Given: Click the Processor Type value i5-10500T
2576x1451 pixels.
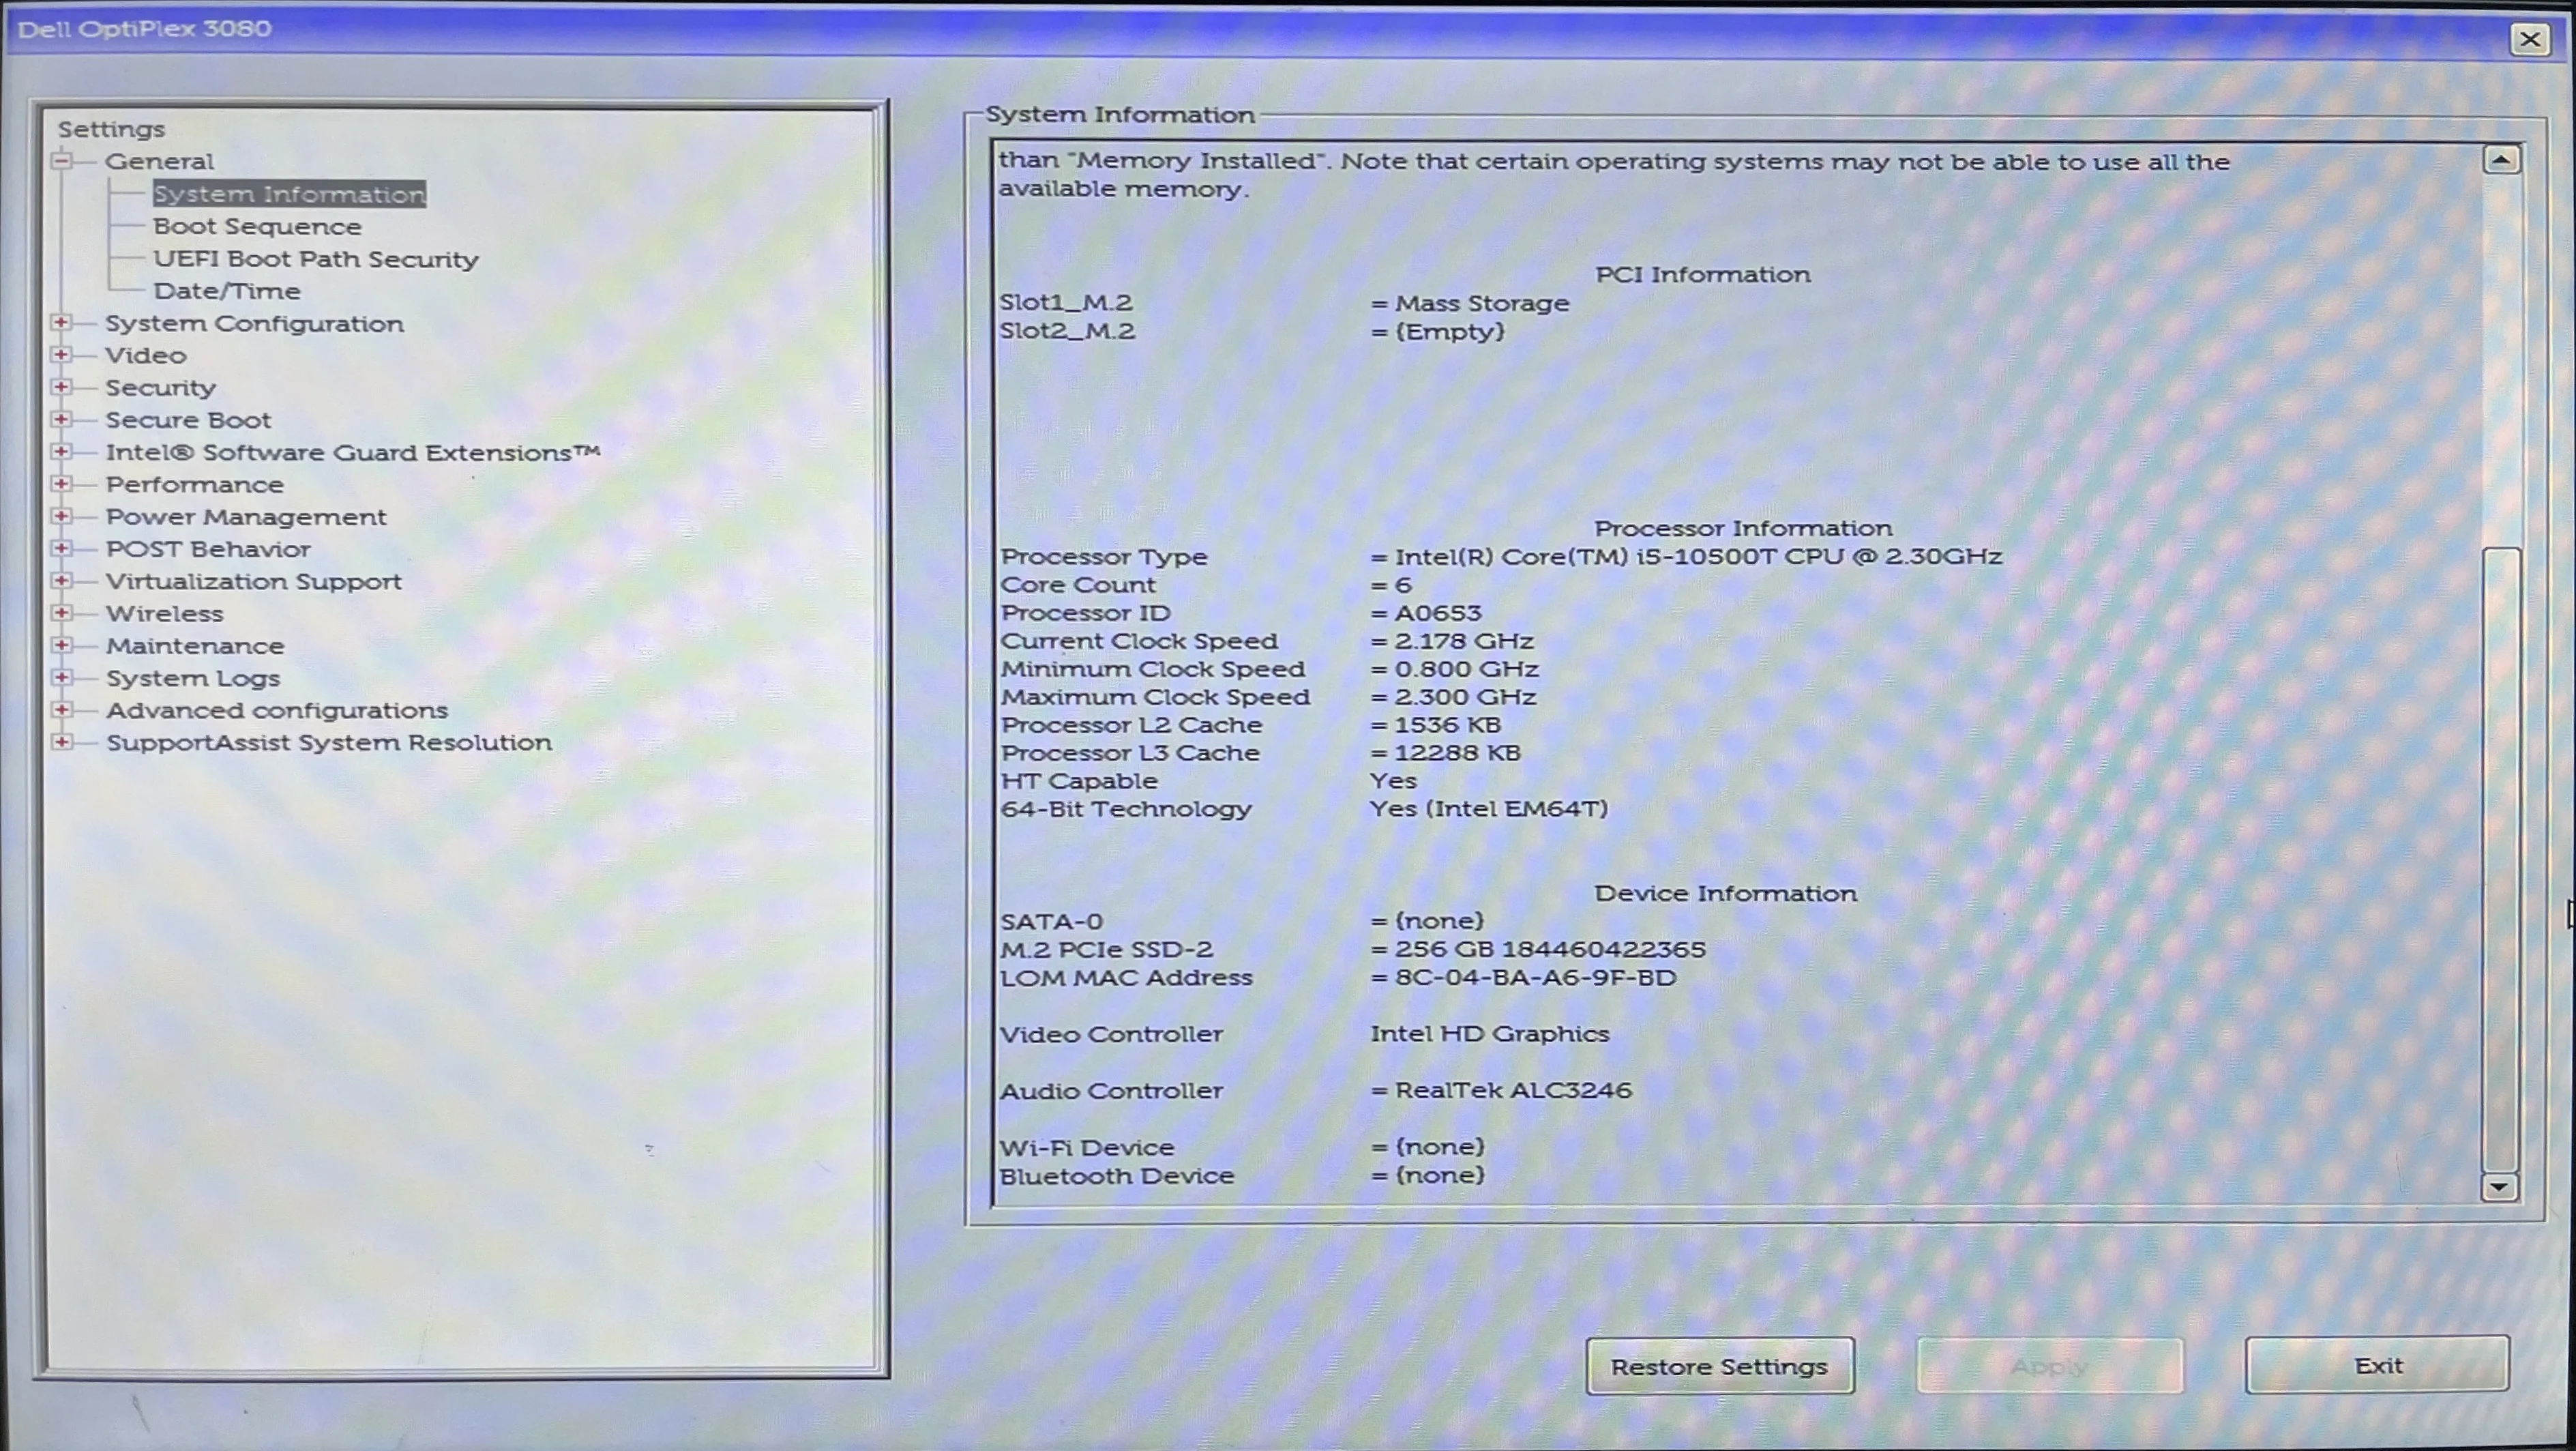Looking at the screenshot, I should 1698,556.
